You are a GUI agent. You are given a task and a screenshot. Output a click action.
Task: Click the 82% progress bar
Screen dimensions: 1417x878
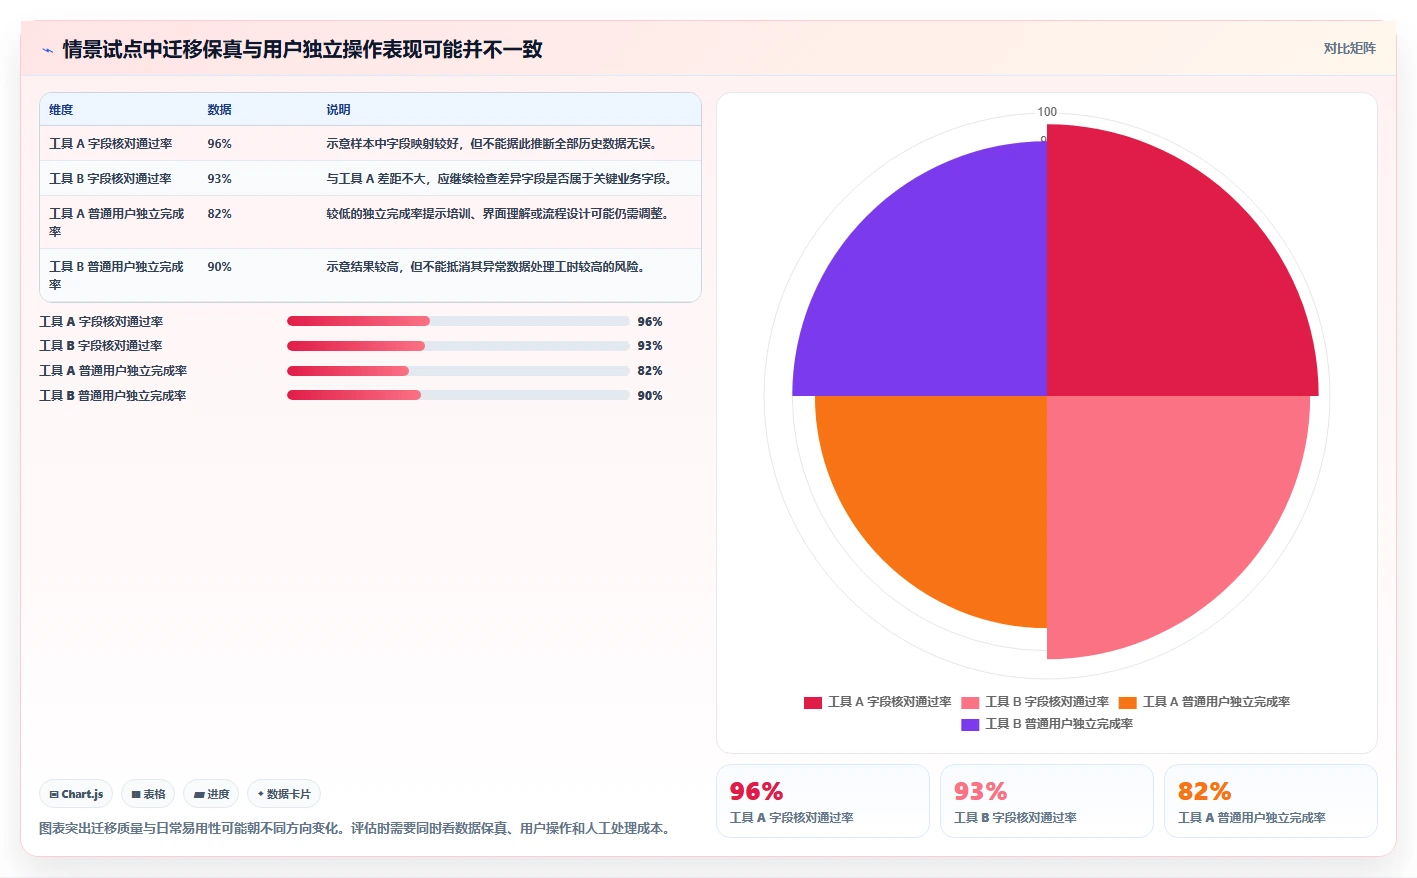coord(458,371)
